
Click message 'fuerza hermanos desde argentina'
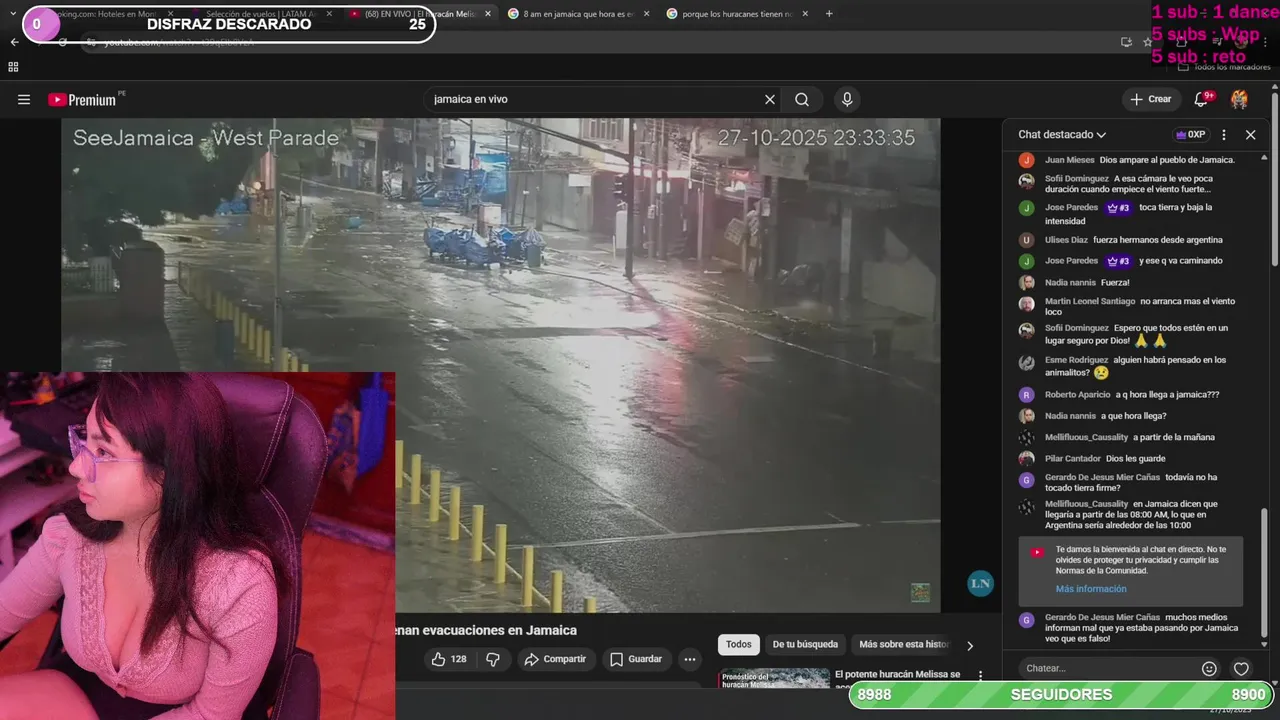point(1158,240)
